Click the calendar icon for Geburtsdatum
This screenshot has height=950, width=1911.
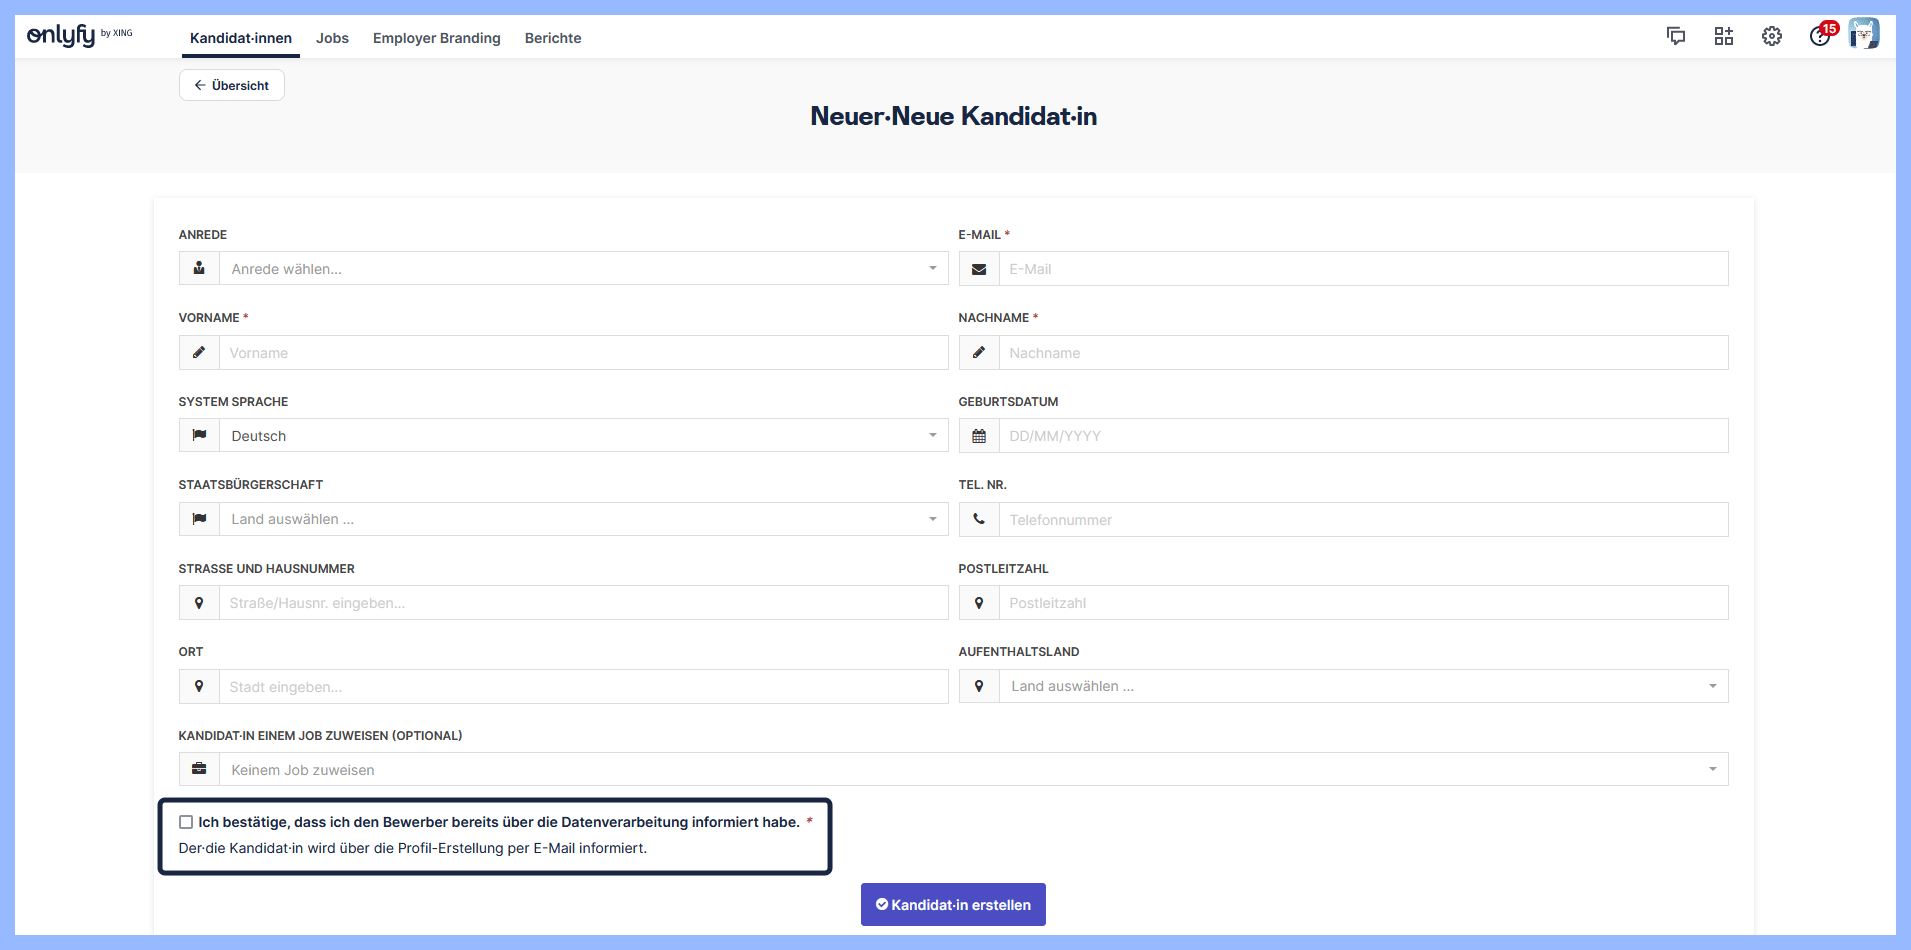[x=979, y=436]
